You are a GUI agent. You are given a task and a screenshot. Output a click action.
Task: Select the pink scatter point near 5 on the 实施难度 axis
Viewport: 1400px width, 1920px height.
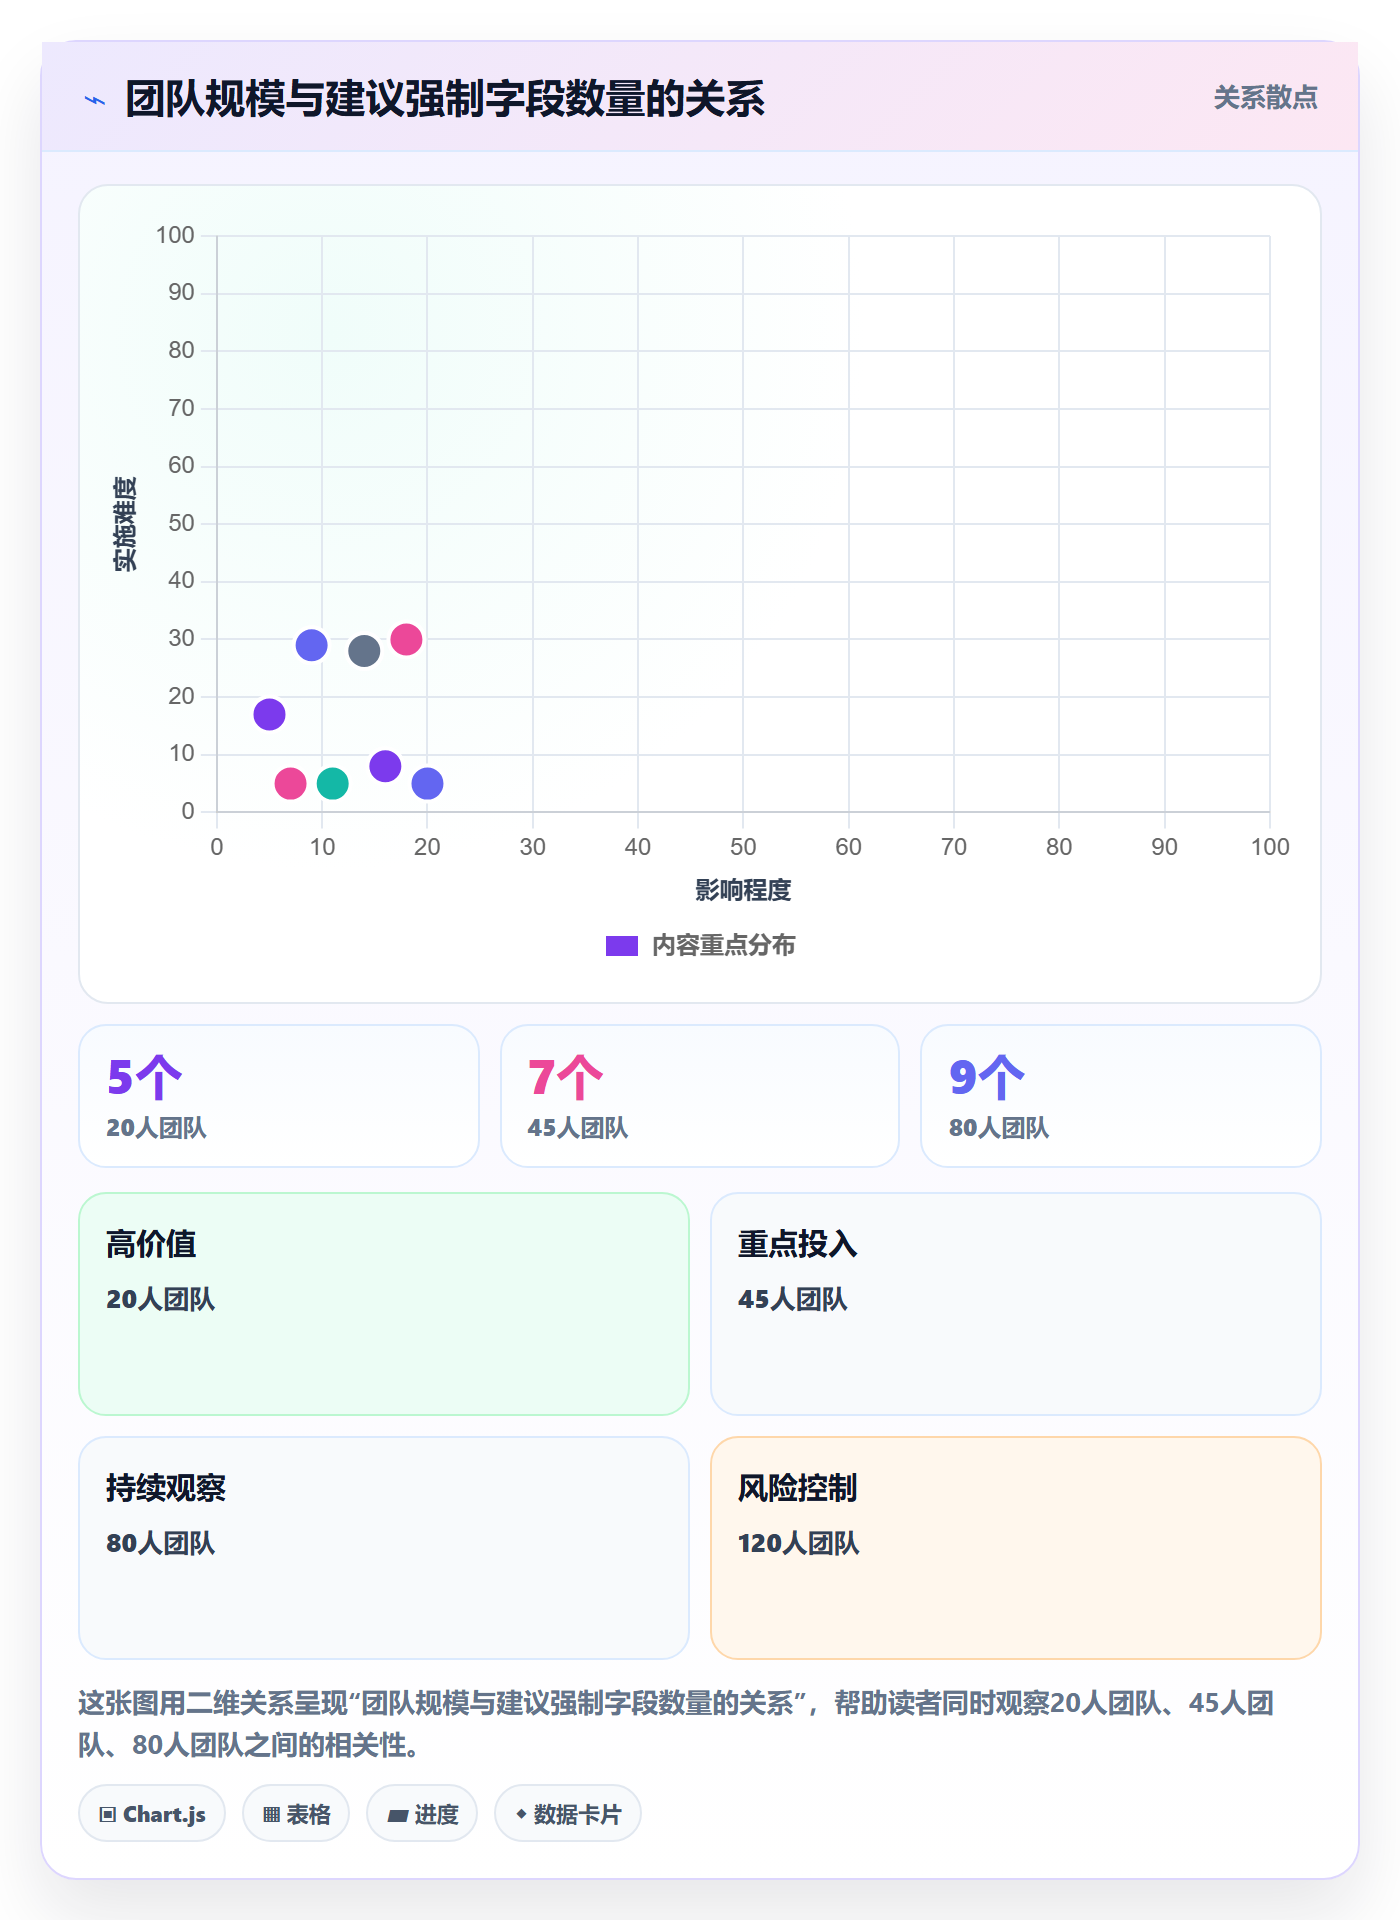[290, 783]
